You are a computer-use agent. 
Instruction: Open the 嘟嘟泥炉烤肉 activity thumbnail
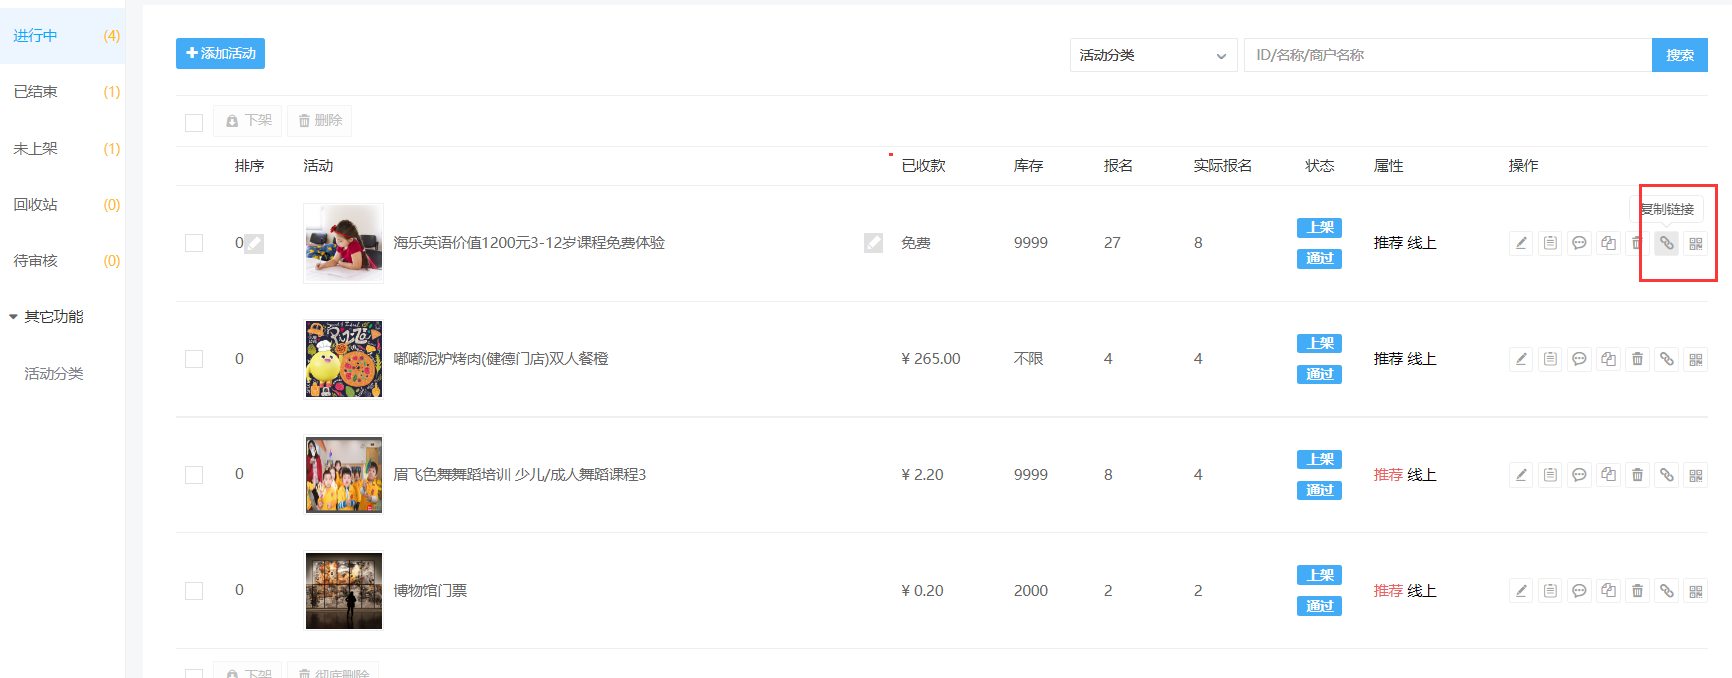[344, 359]
